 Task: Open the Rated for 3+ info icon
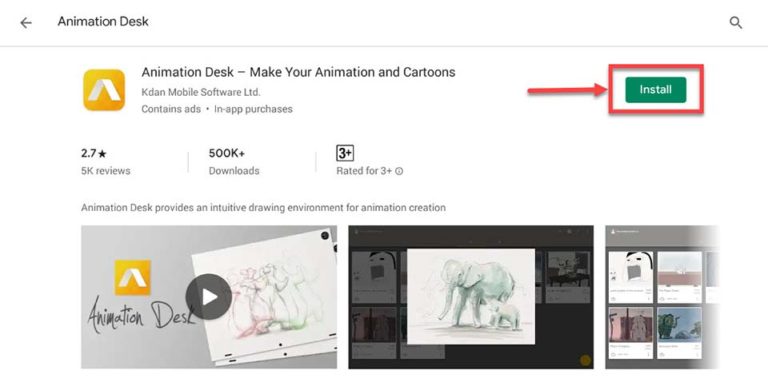(399, 171)
